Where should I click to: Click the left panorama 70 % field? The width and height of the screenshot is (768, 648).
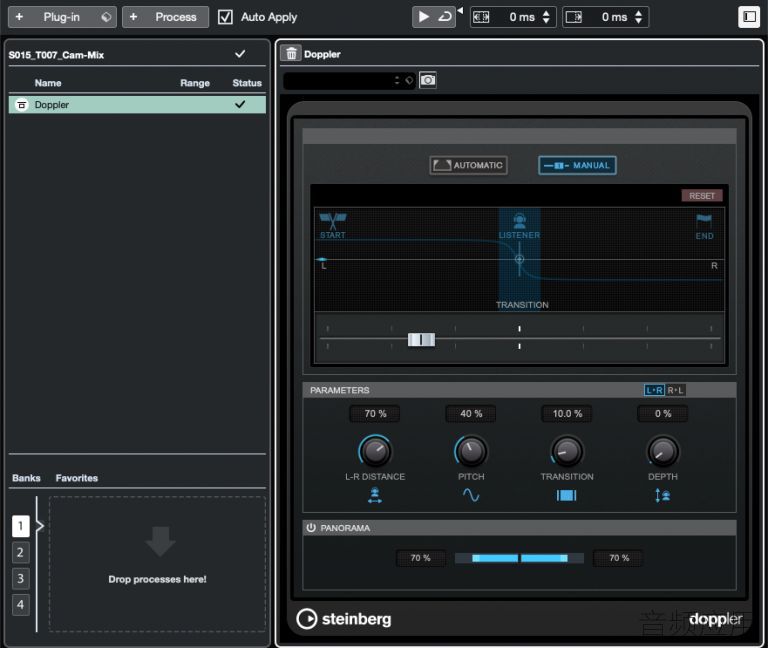tap(421, 558)
